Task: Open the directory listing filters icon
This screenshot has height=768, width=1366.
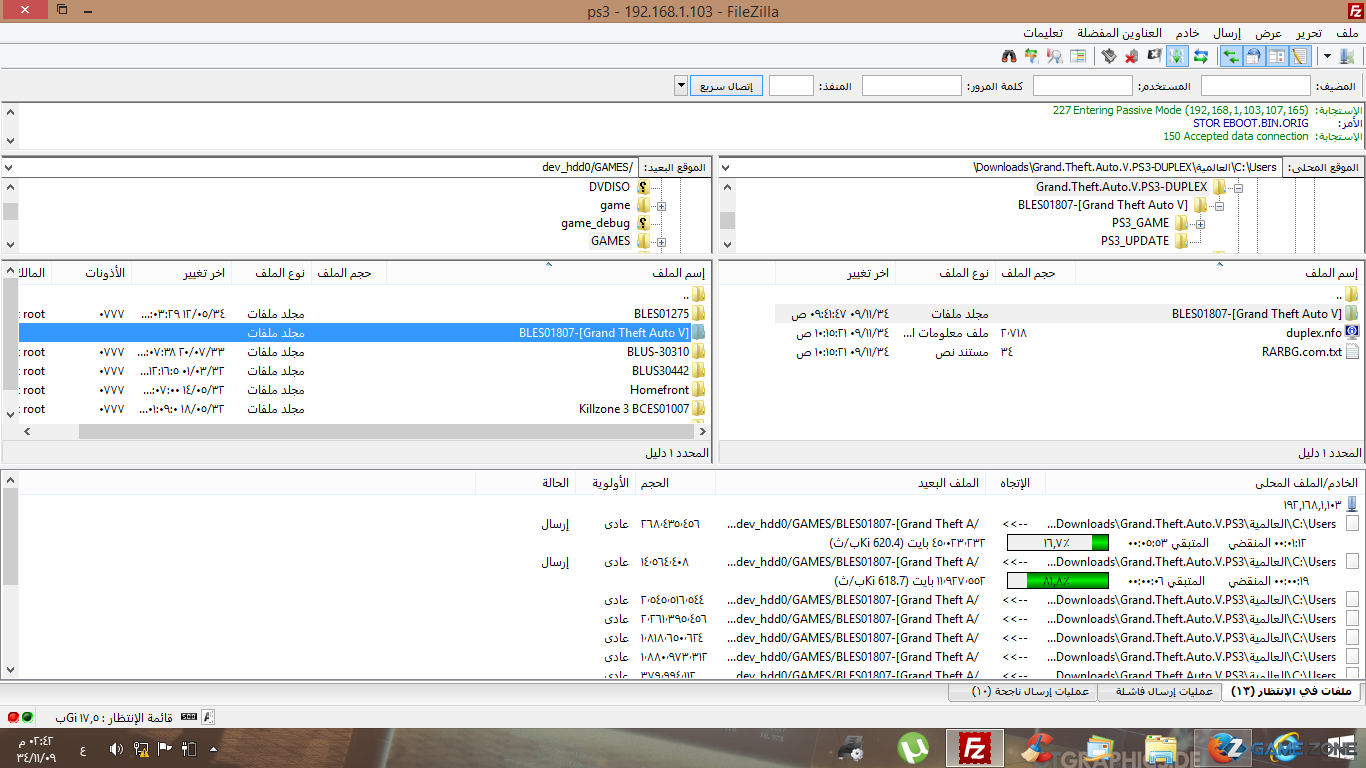Action: point(1079,57)
